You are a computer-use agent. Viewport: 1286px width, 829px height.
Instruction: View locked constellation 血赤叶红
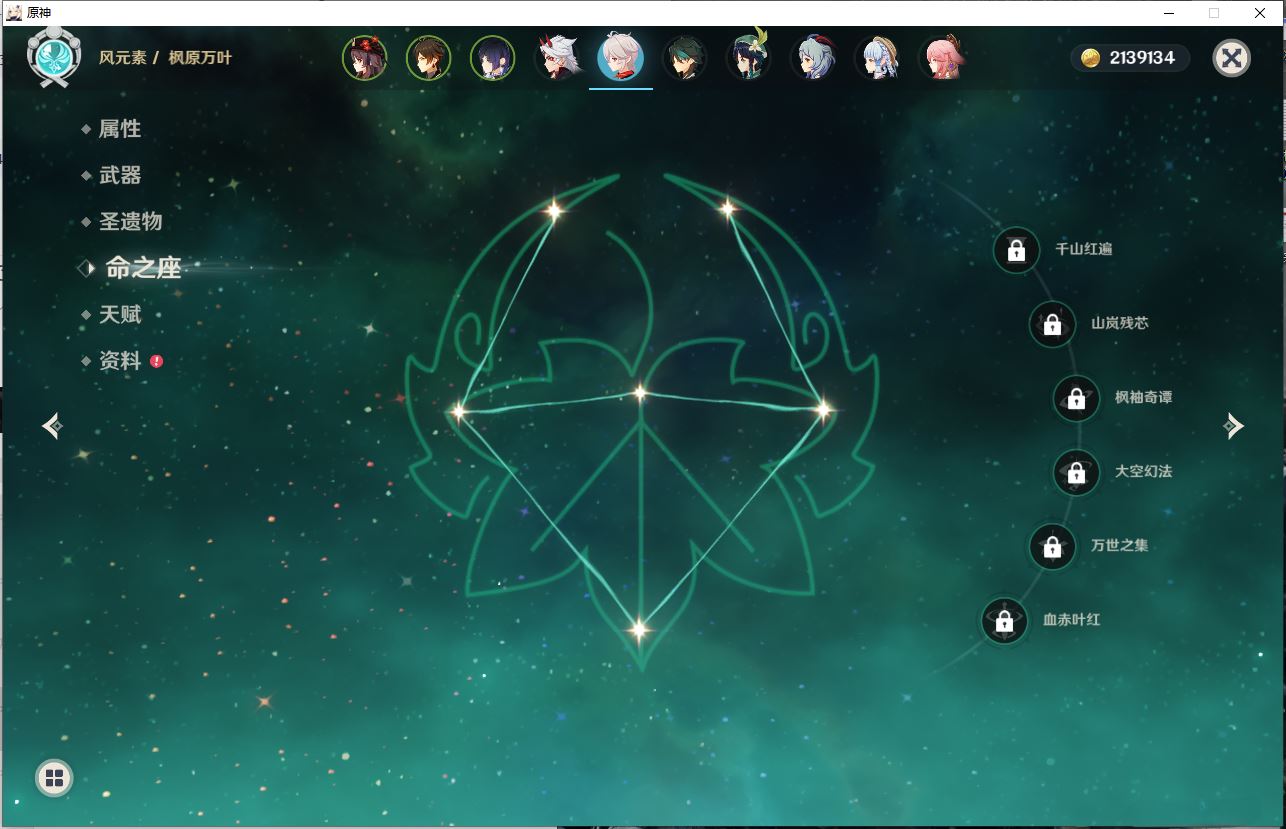1004,621
